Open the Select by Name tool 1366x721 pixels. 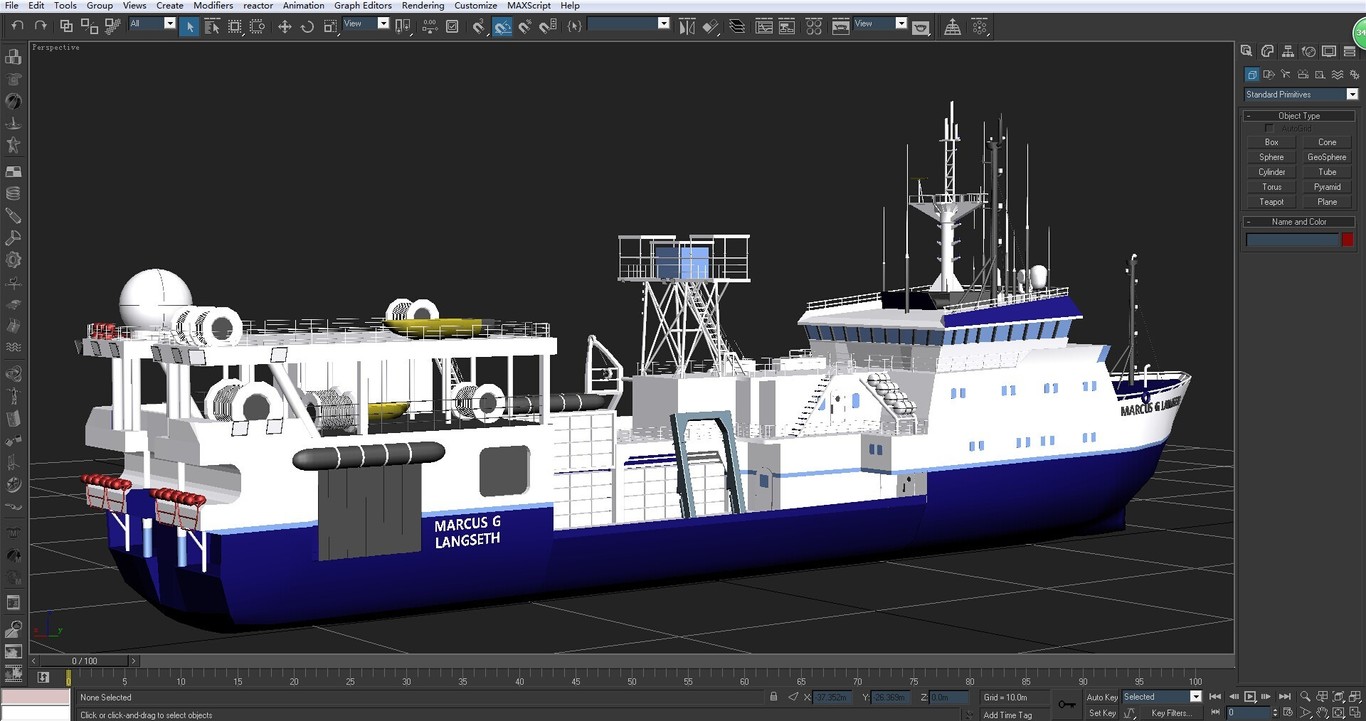[x=212, y=27]
